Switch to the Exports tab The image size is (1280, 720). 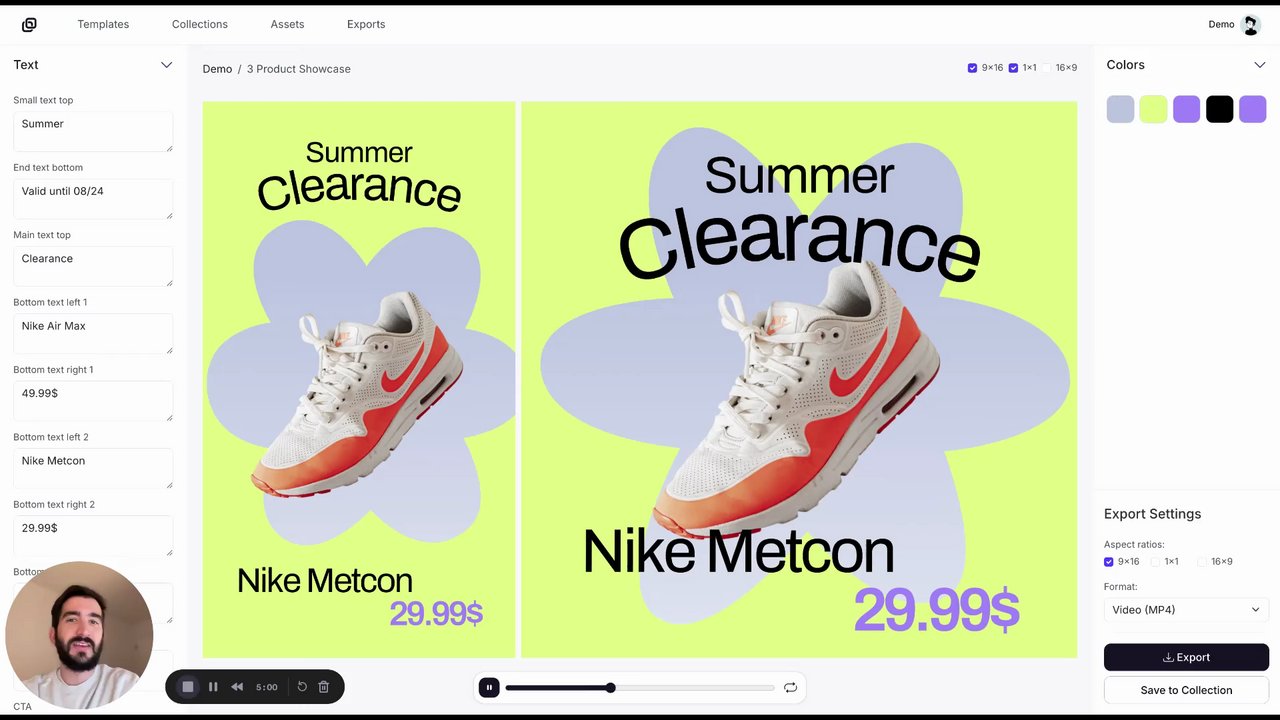pyautogui.click(x=366, y=24)
